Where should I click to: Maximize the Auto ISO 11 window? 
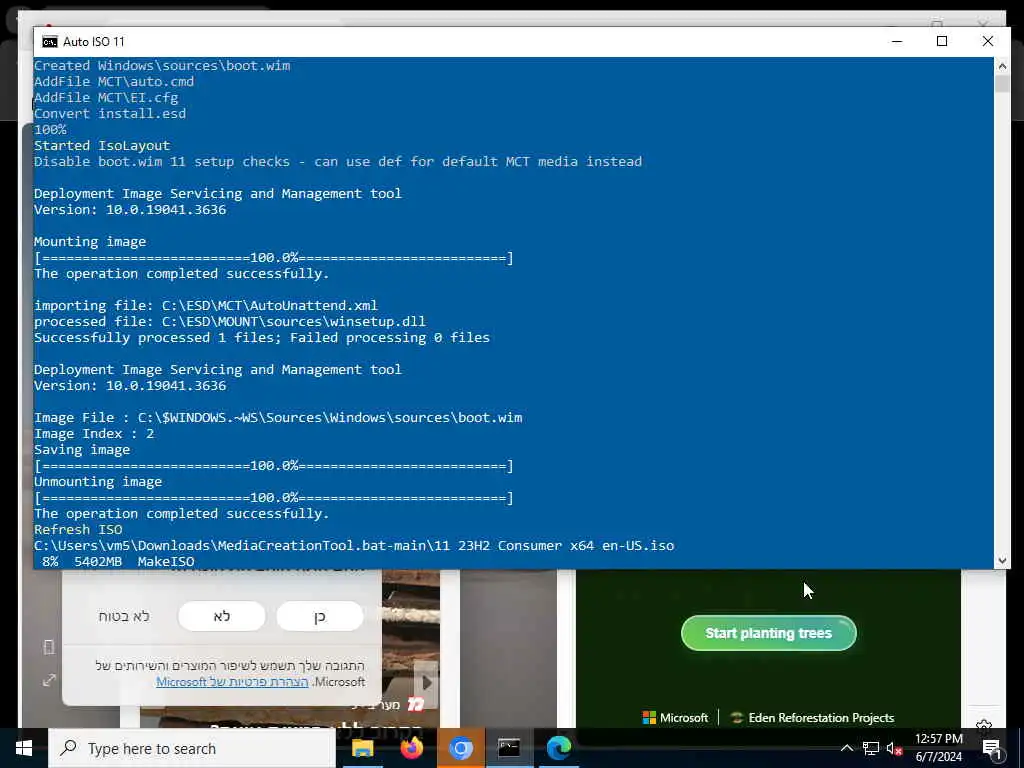coord(942,41)
